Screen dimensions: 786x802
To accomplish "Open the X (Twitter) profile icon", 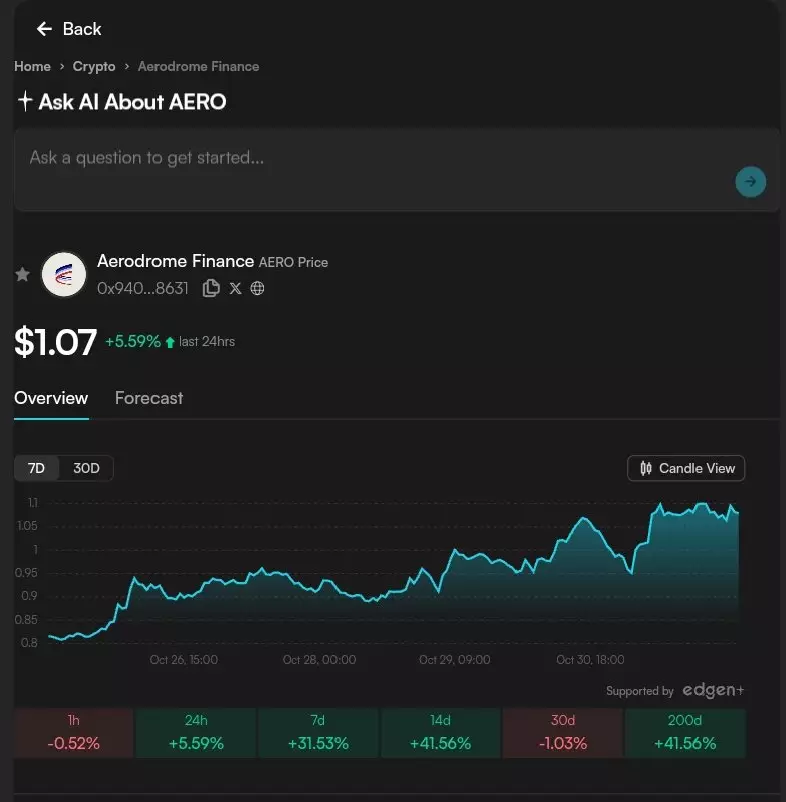I will [235, 288].
